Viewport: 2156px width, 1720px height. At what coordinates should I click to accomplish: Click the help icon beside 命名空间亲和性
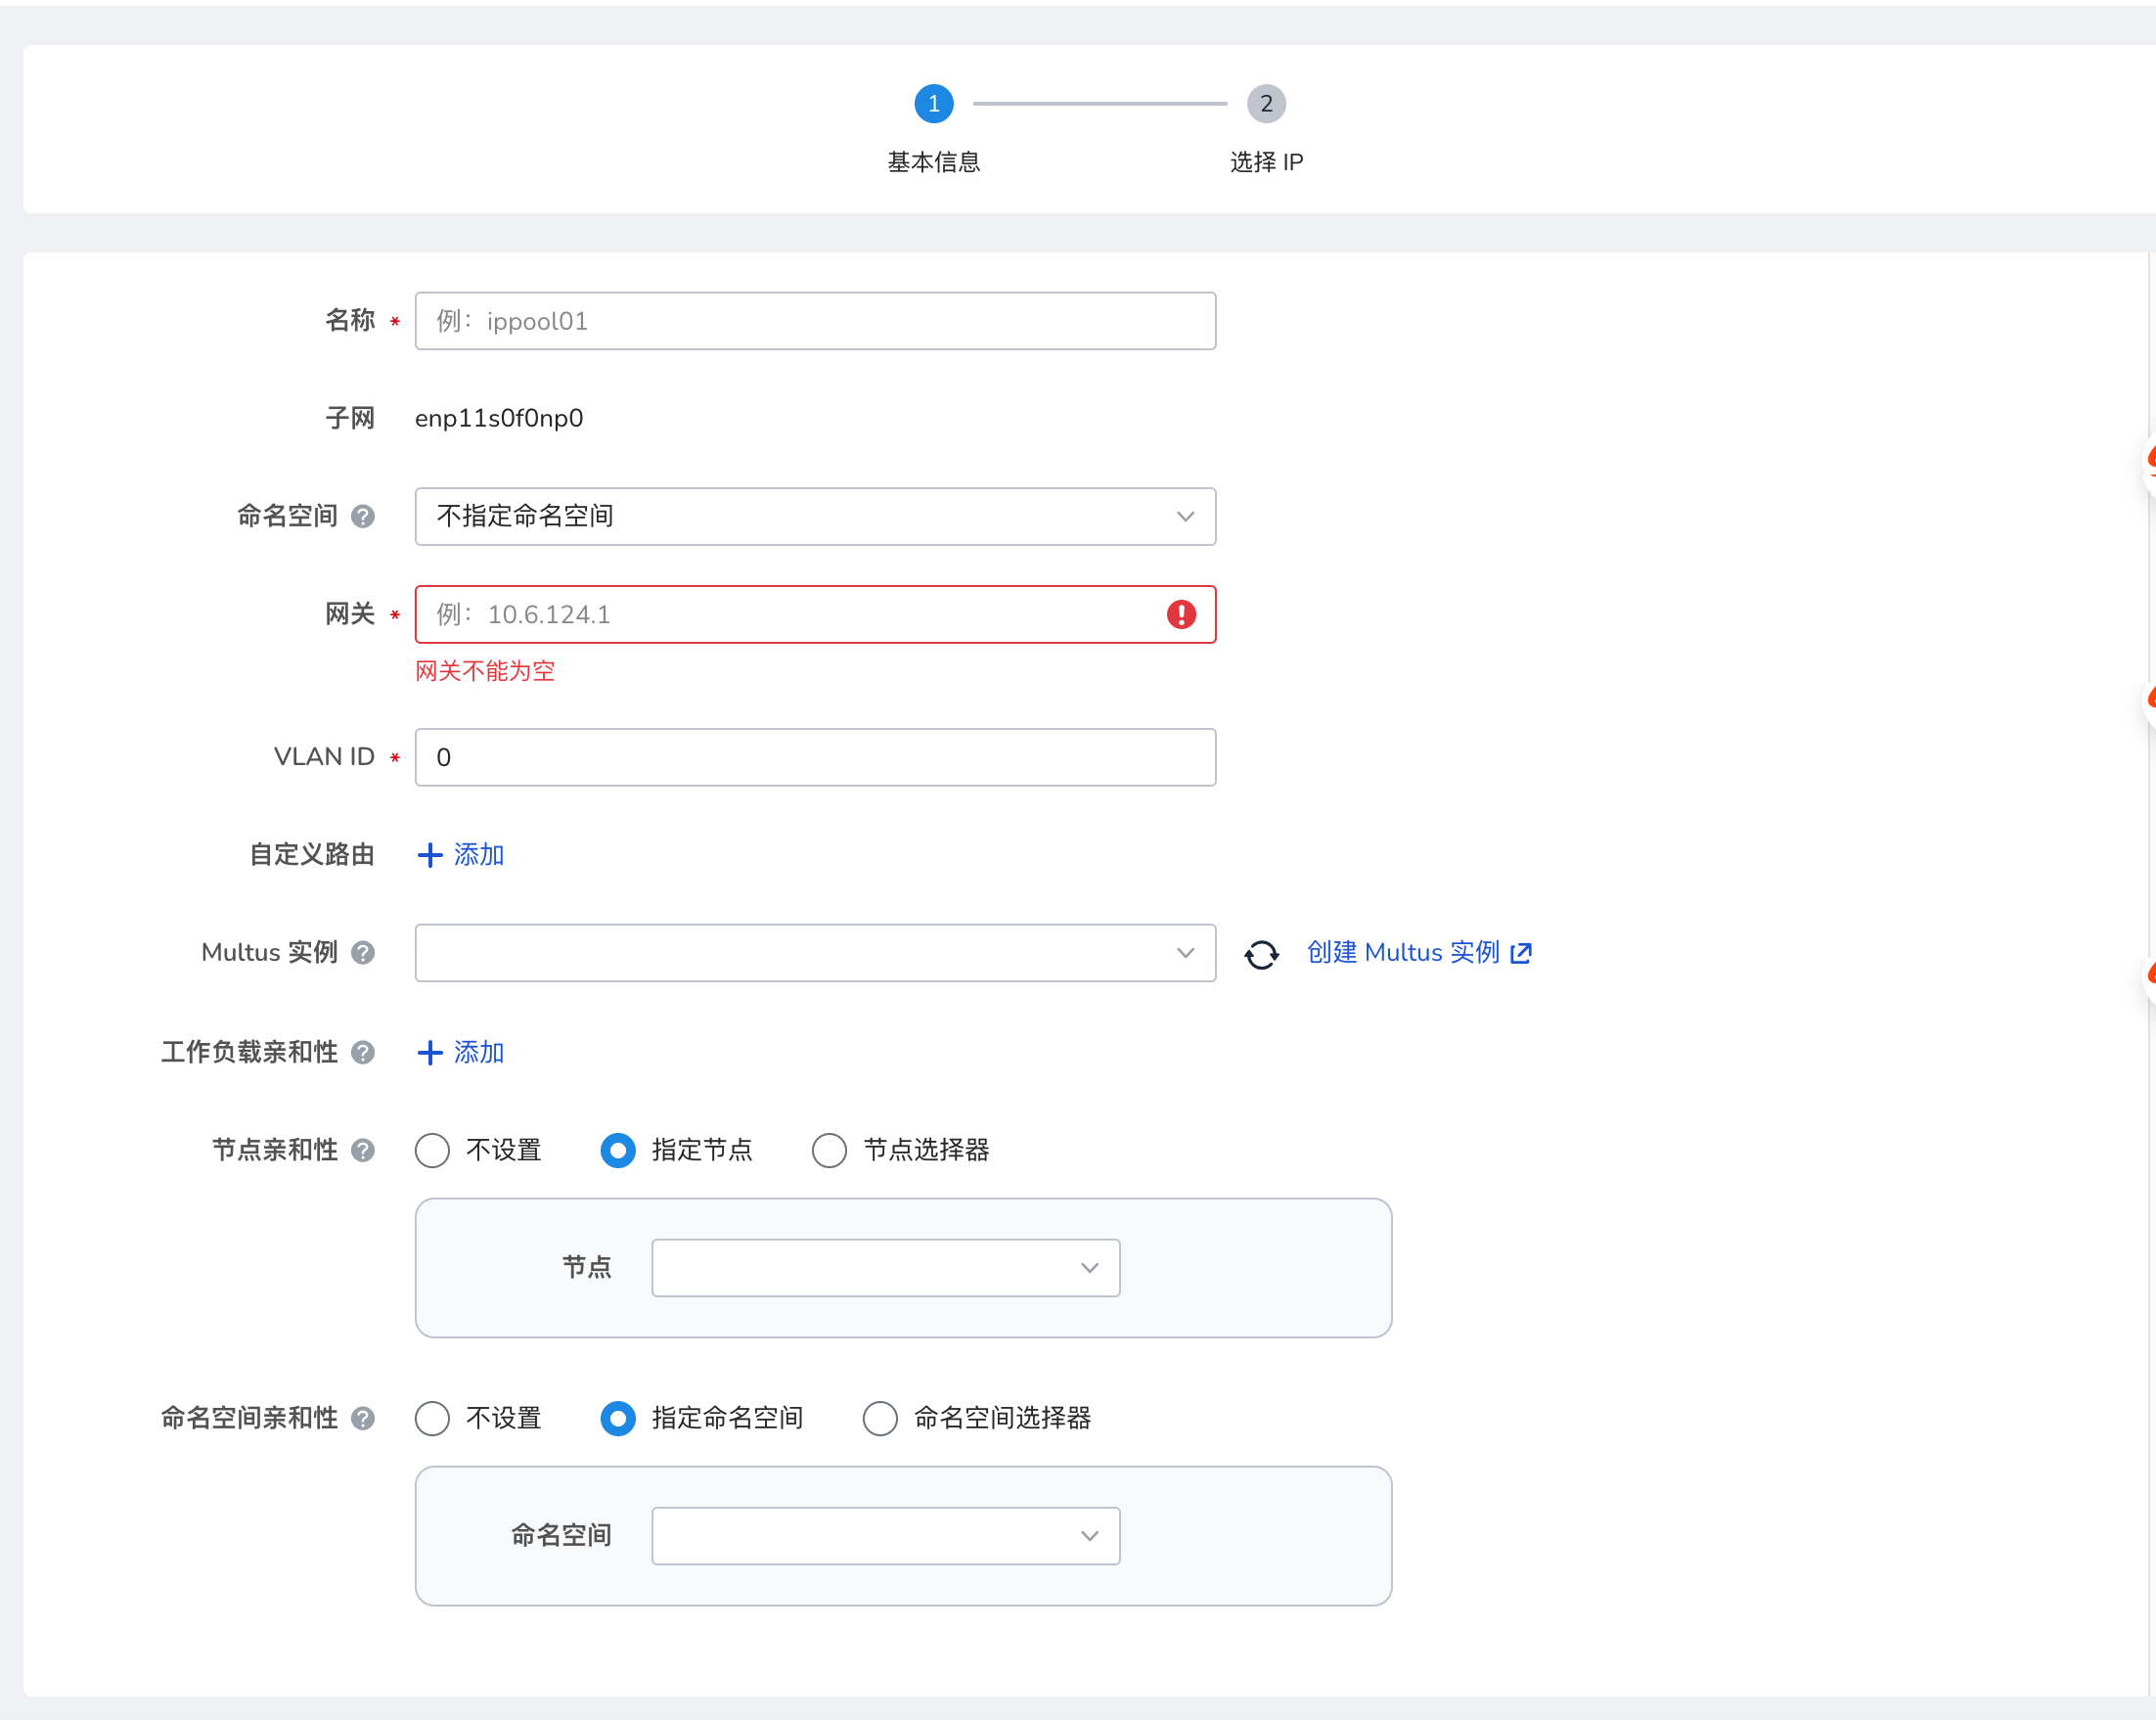(363, 1418)
